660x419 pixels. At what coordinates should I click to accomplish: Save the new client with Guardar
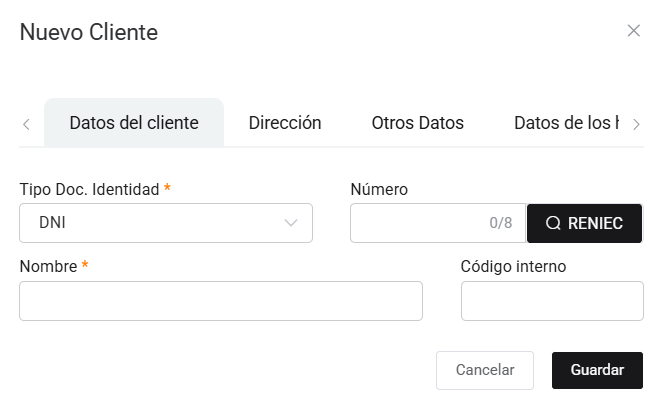tap(597, 370)
